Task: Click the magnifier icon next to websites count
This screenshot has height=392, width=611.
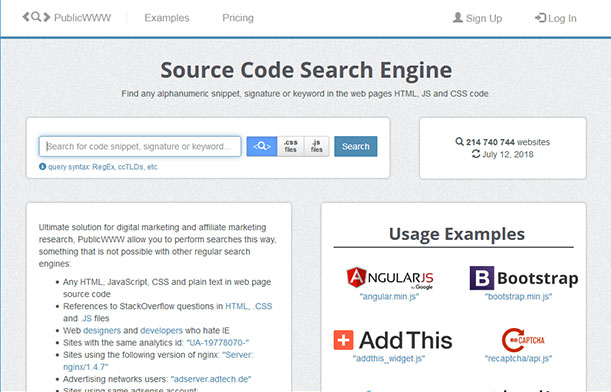Action: click(x=459, y=141)
